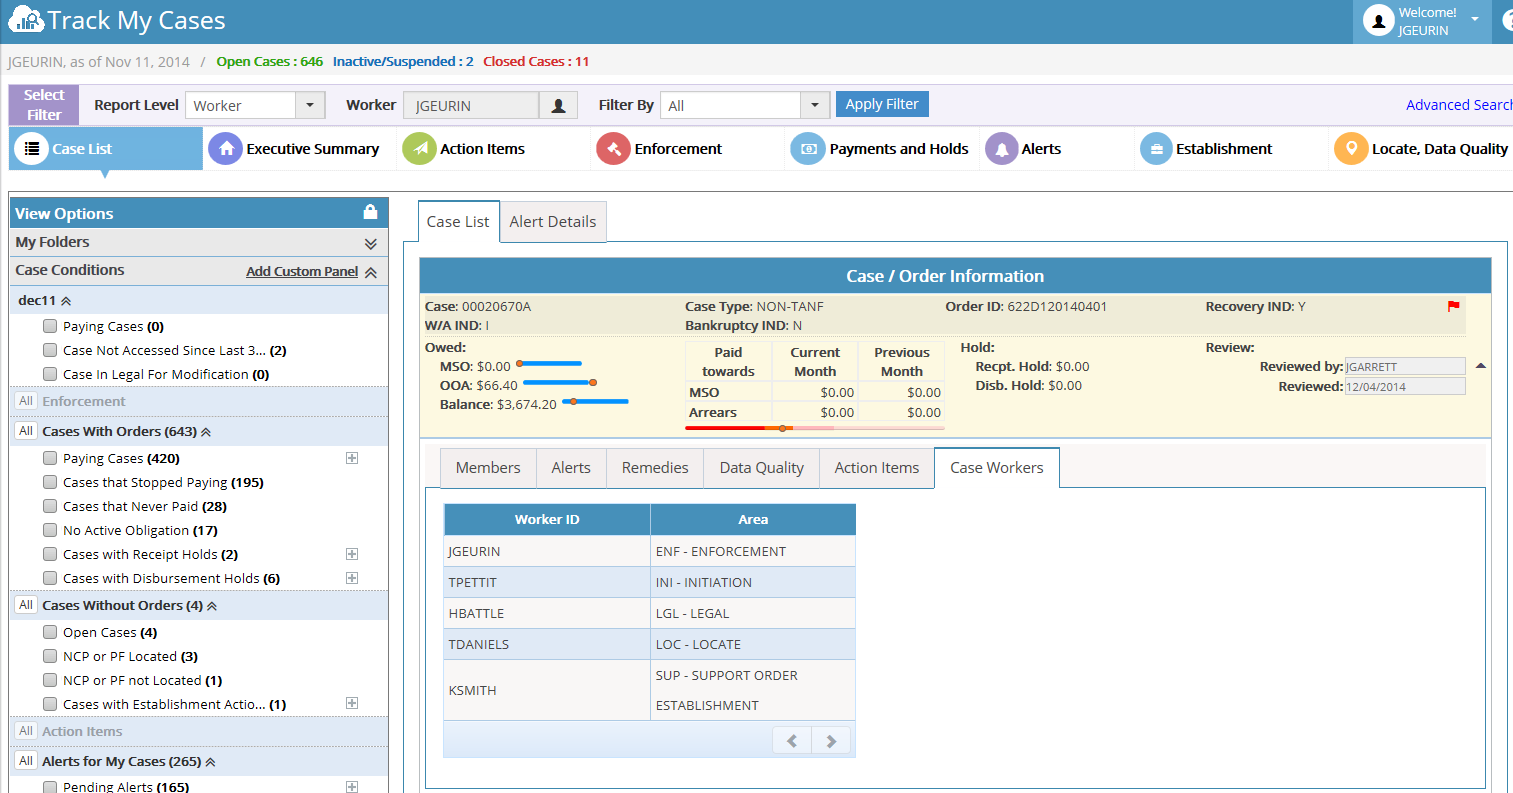Check Cases that Never Paid (28)

click(50, 506)
